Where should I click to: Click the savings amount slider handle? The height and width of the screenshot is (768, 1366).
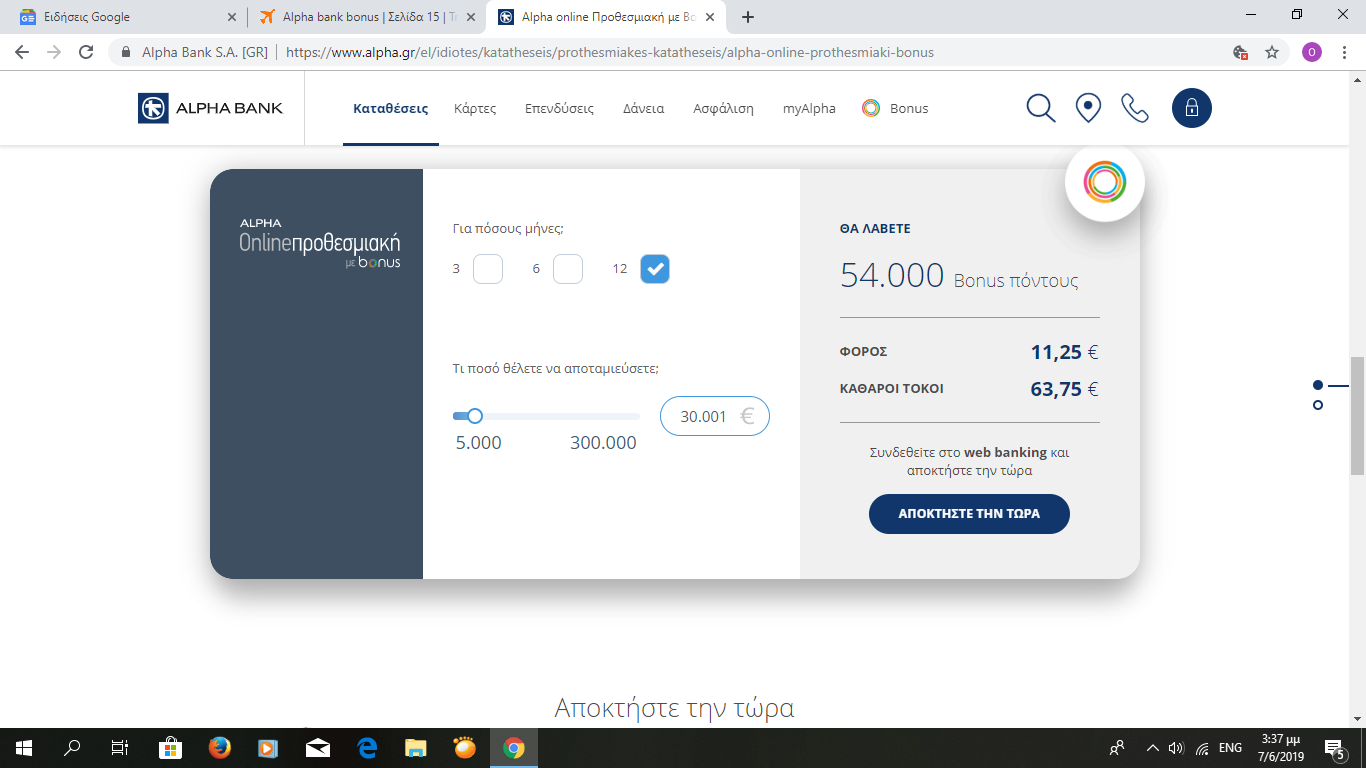475,416
